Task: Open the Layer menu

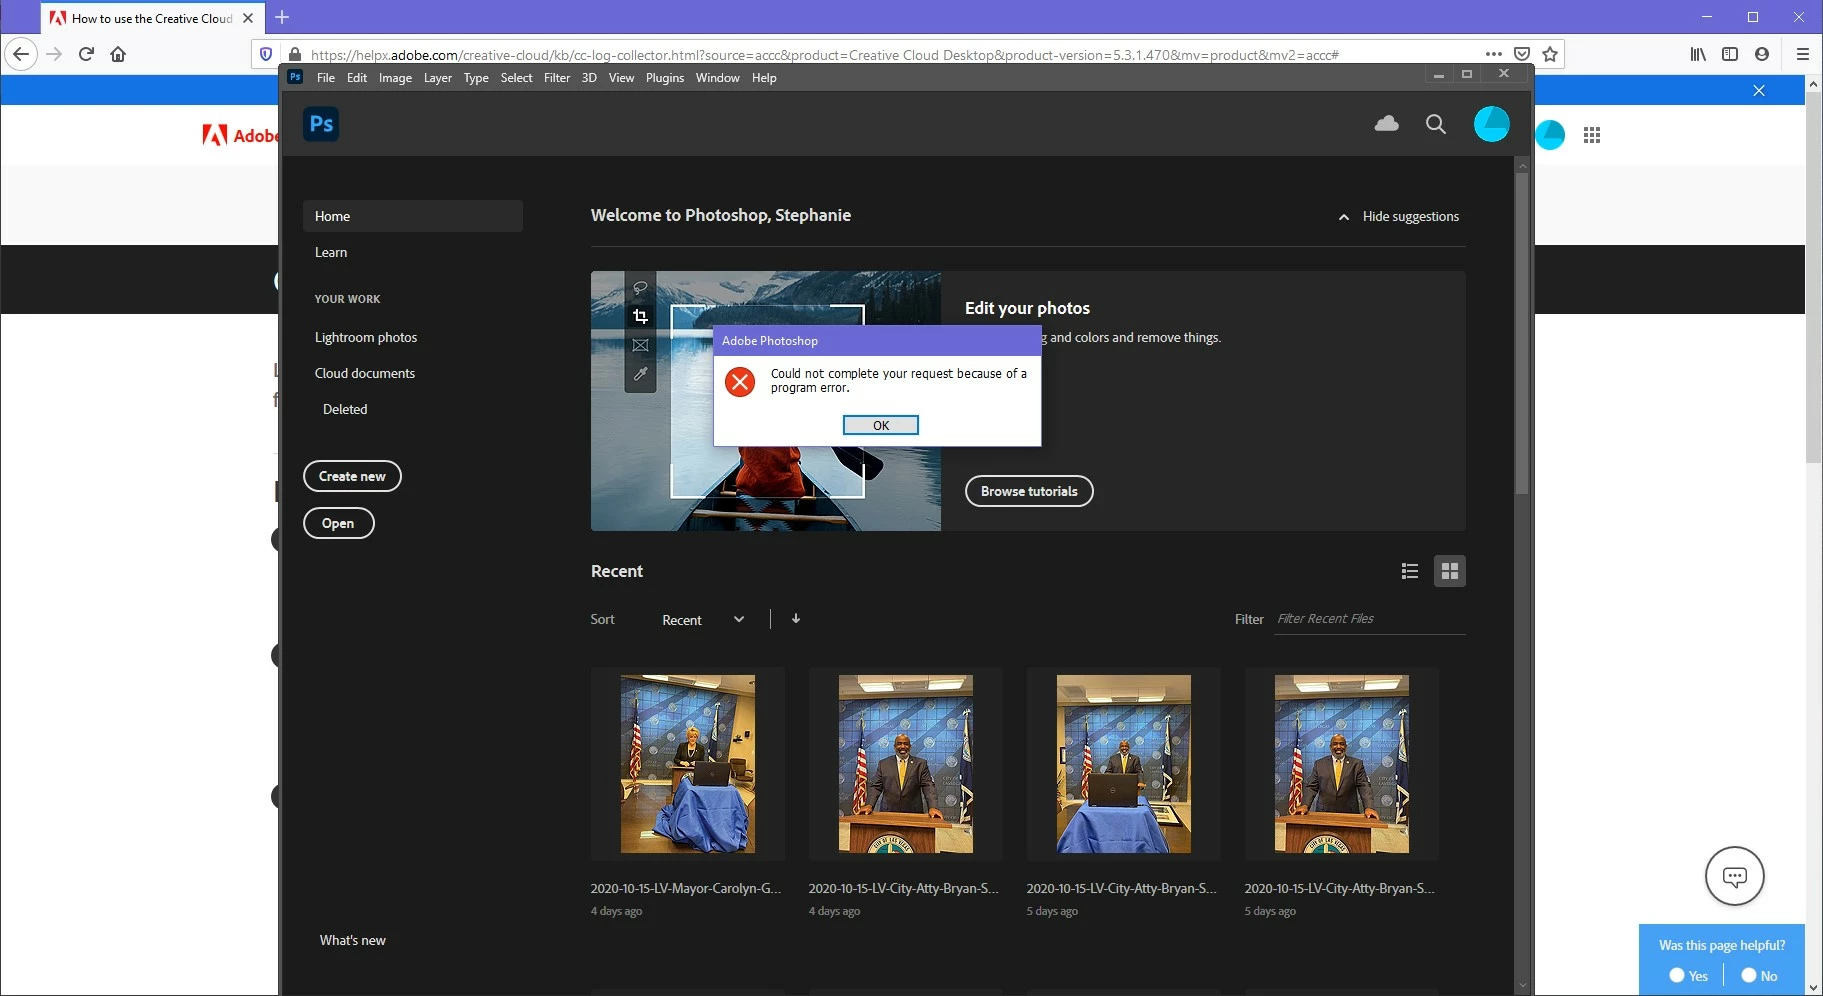Action: (x=438, y=78)
